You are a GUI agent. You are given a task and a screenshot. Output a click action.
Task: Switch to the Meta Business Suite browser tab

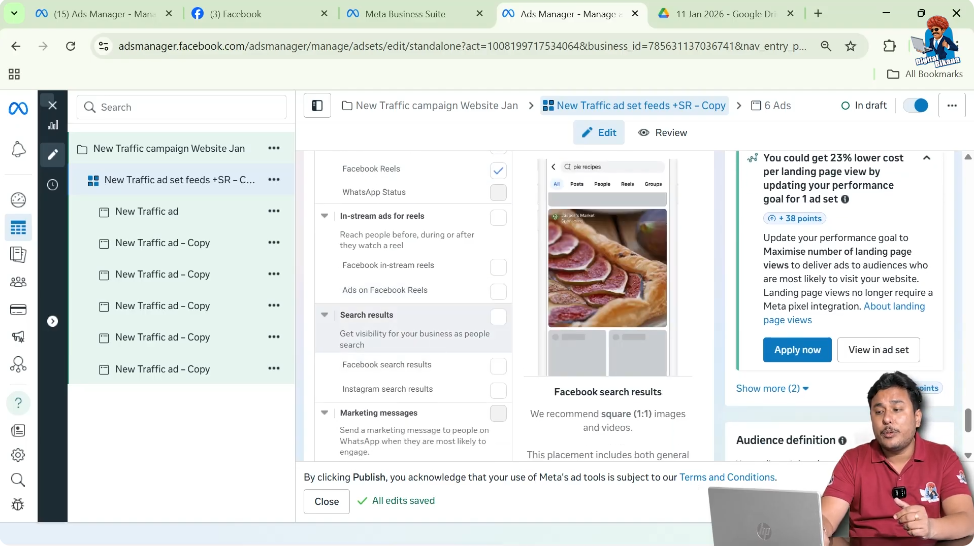pyautogui.click(x=415, y=14)
